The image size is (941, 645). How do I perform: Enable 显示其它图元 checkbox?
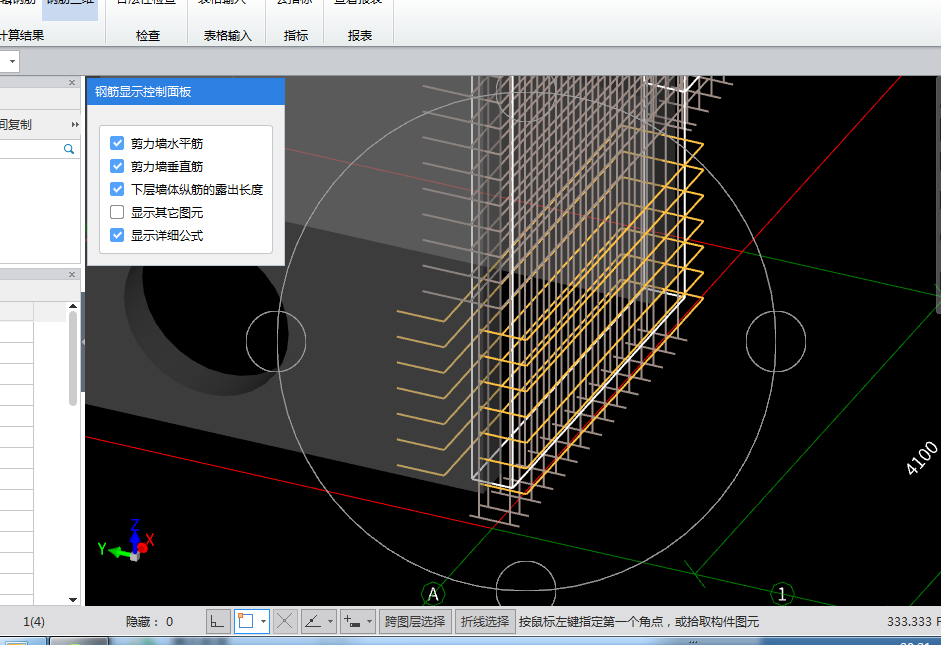point(117,212)
